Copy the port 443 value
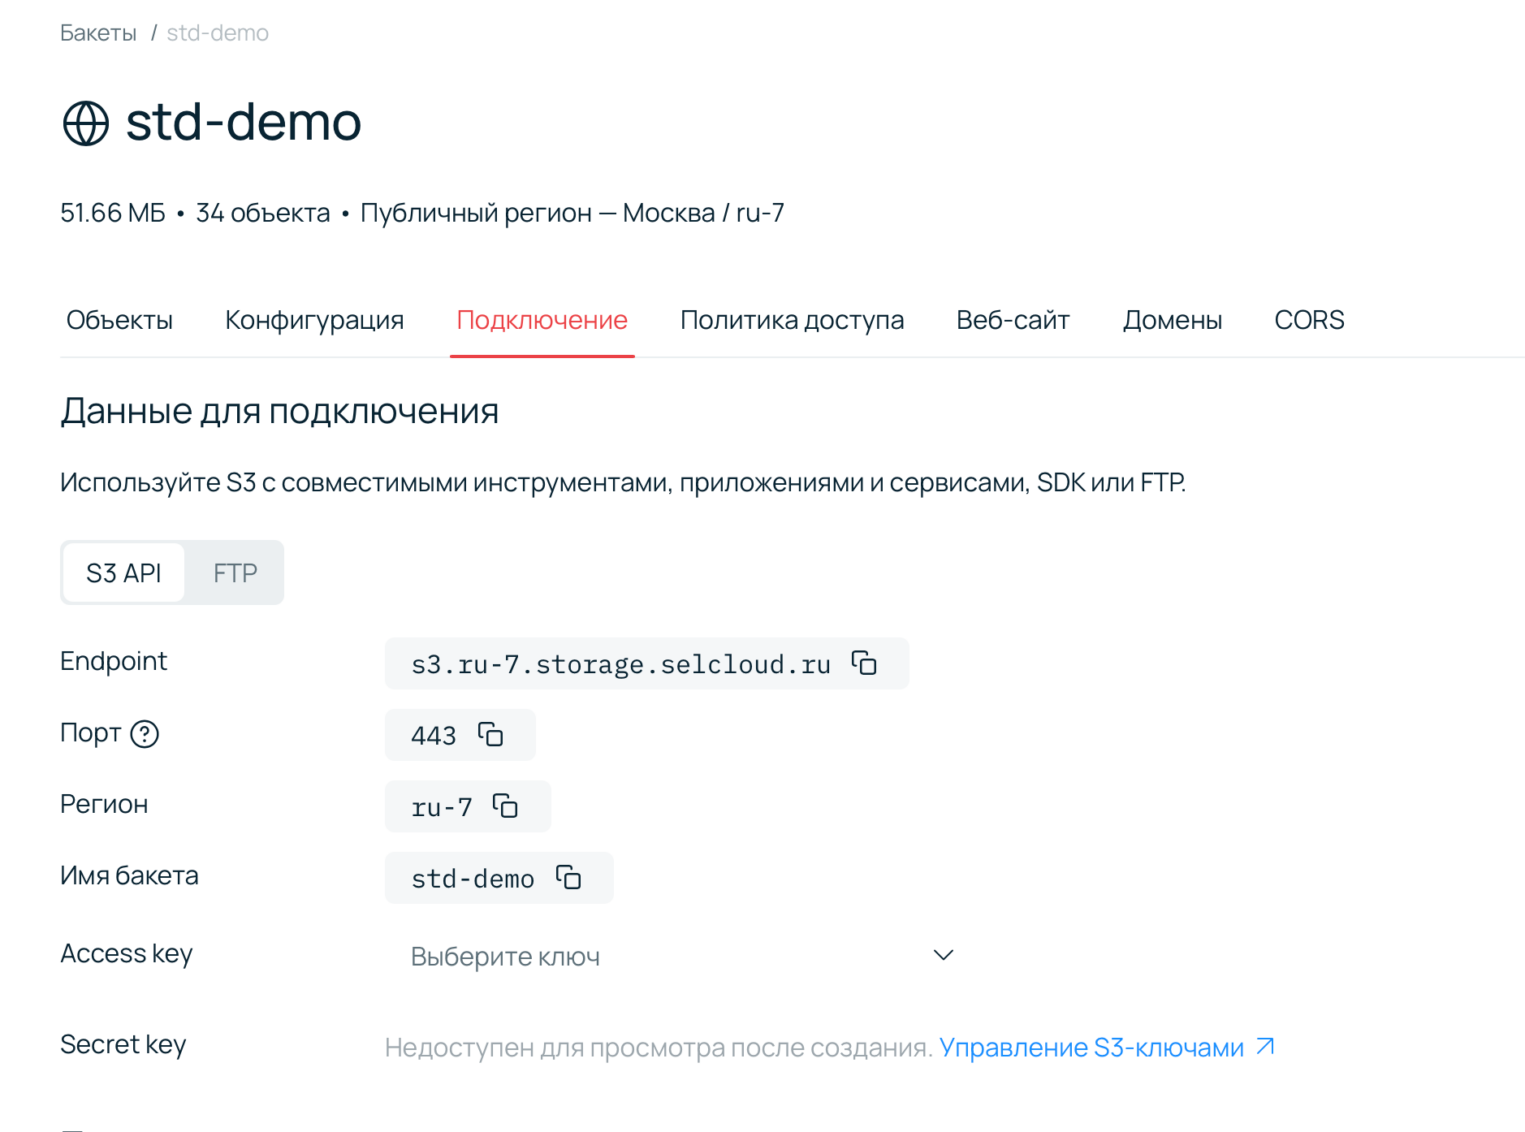1525x1132 pixels. [x=490, y=734]
